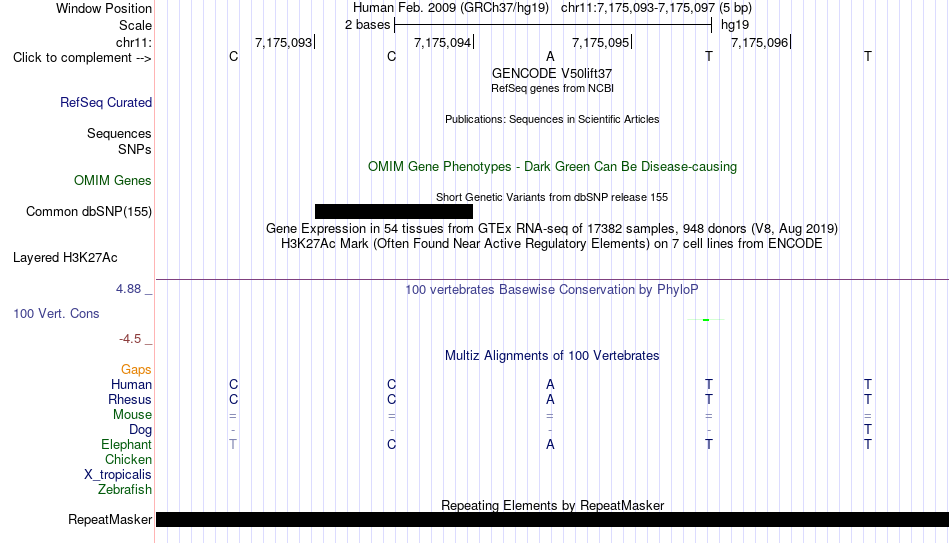
Task: Select 'Short Genetic Variants from dbSNP release 155'
Action: click(552, 198)
